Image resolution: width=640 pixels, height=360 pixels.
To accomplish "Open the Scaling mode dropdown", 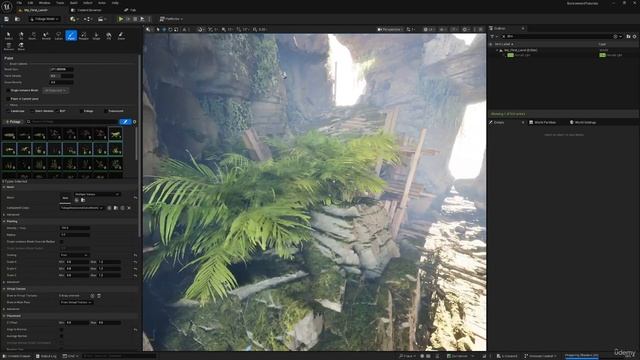I will click(x=74, y=255).
